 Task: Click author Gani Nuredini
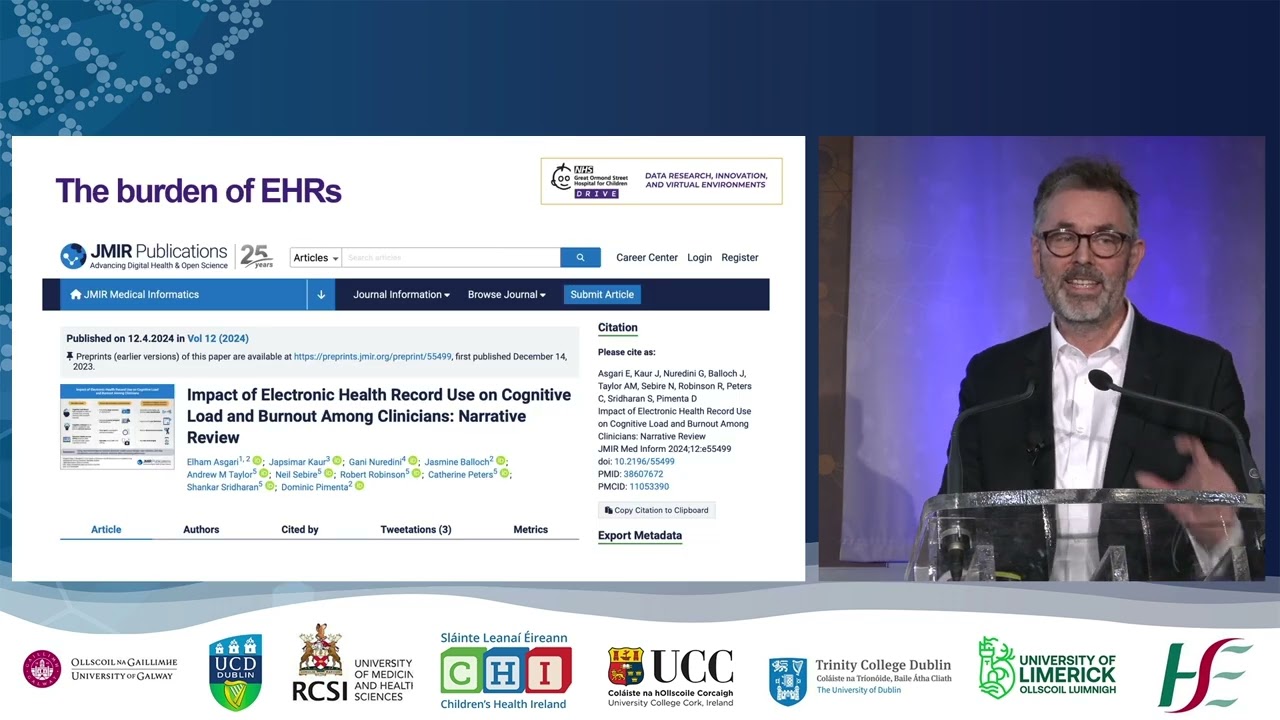[x=375, y=462]
